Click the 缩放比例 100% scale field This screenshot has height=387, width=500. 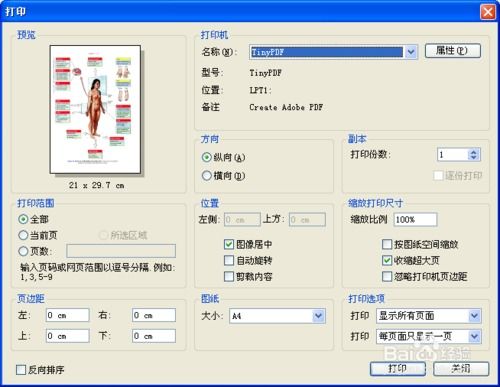point(415,219)
